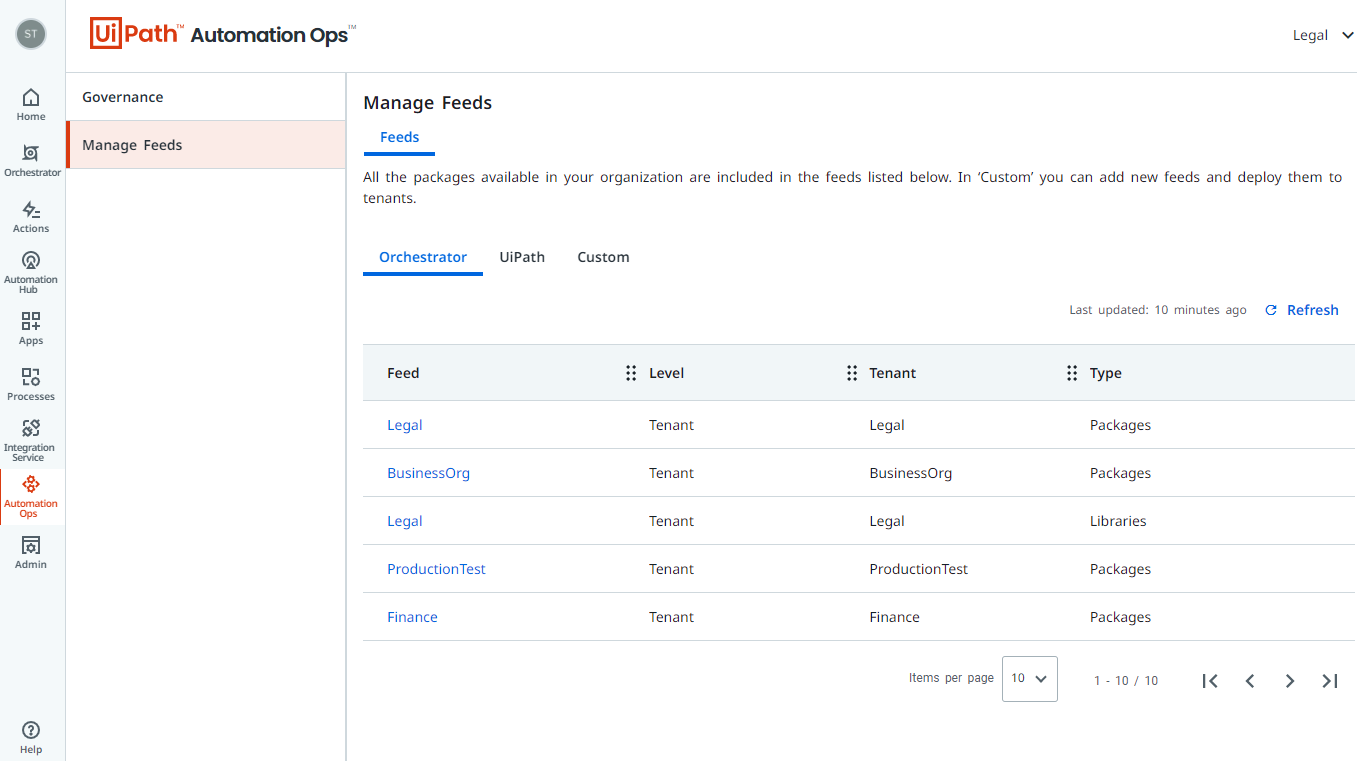Open Processes from the sidebar
This screenshot has height=761, width=1357.
tap(31, 385)
